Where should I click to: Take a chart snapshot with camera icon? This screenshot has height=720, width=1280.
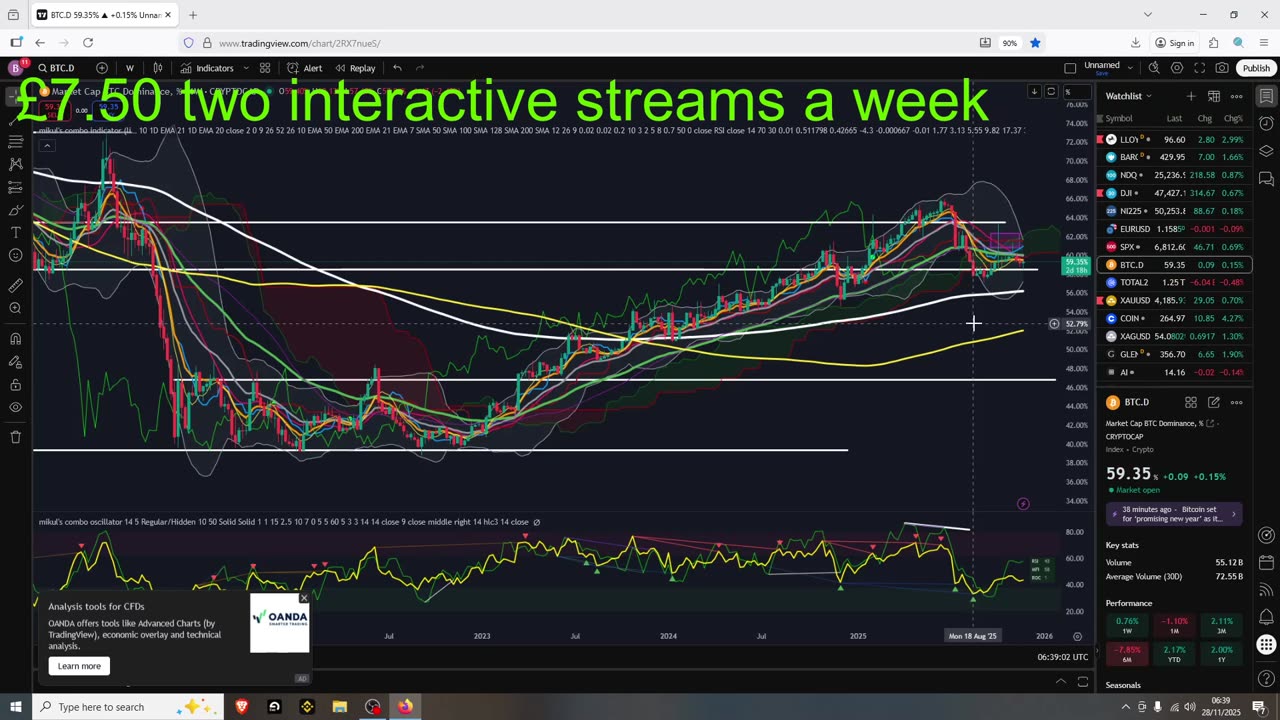[1222, 68]
